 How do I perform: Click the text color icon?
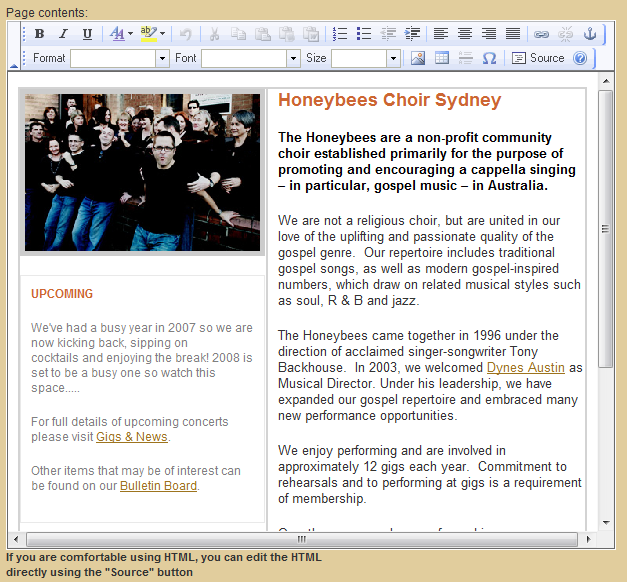click(x=117, y=34)
